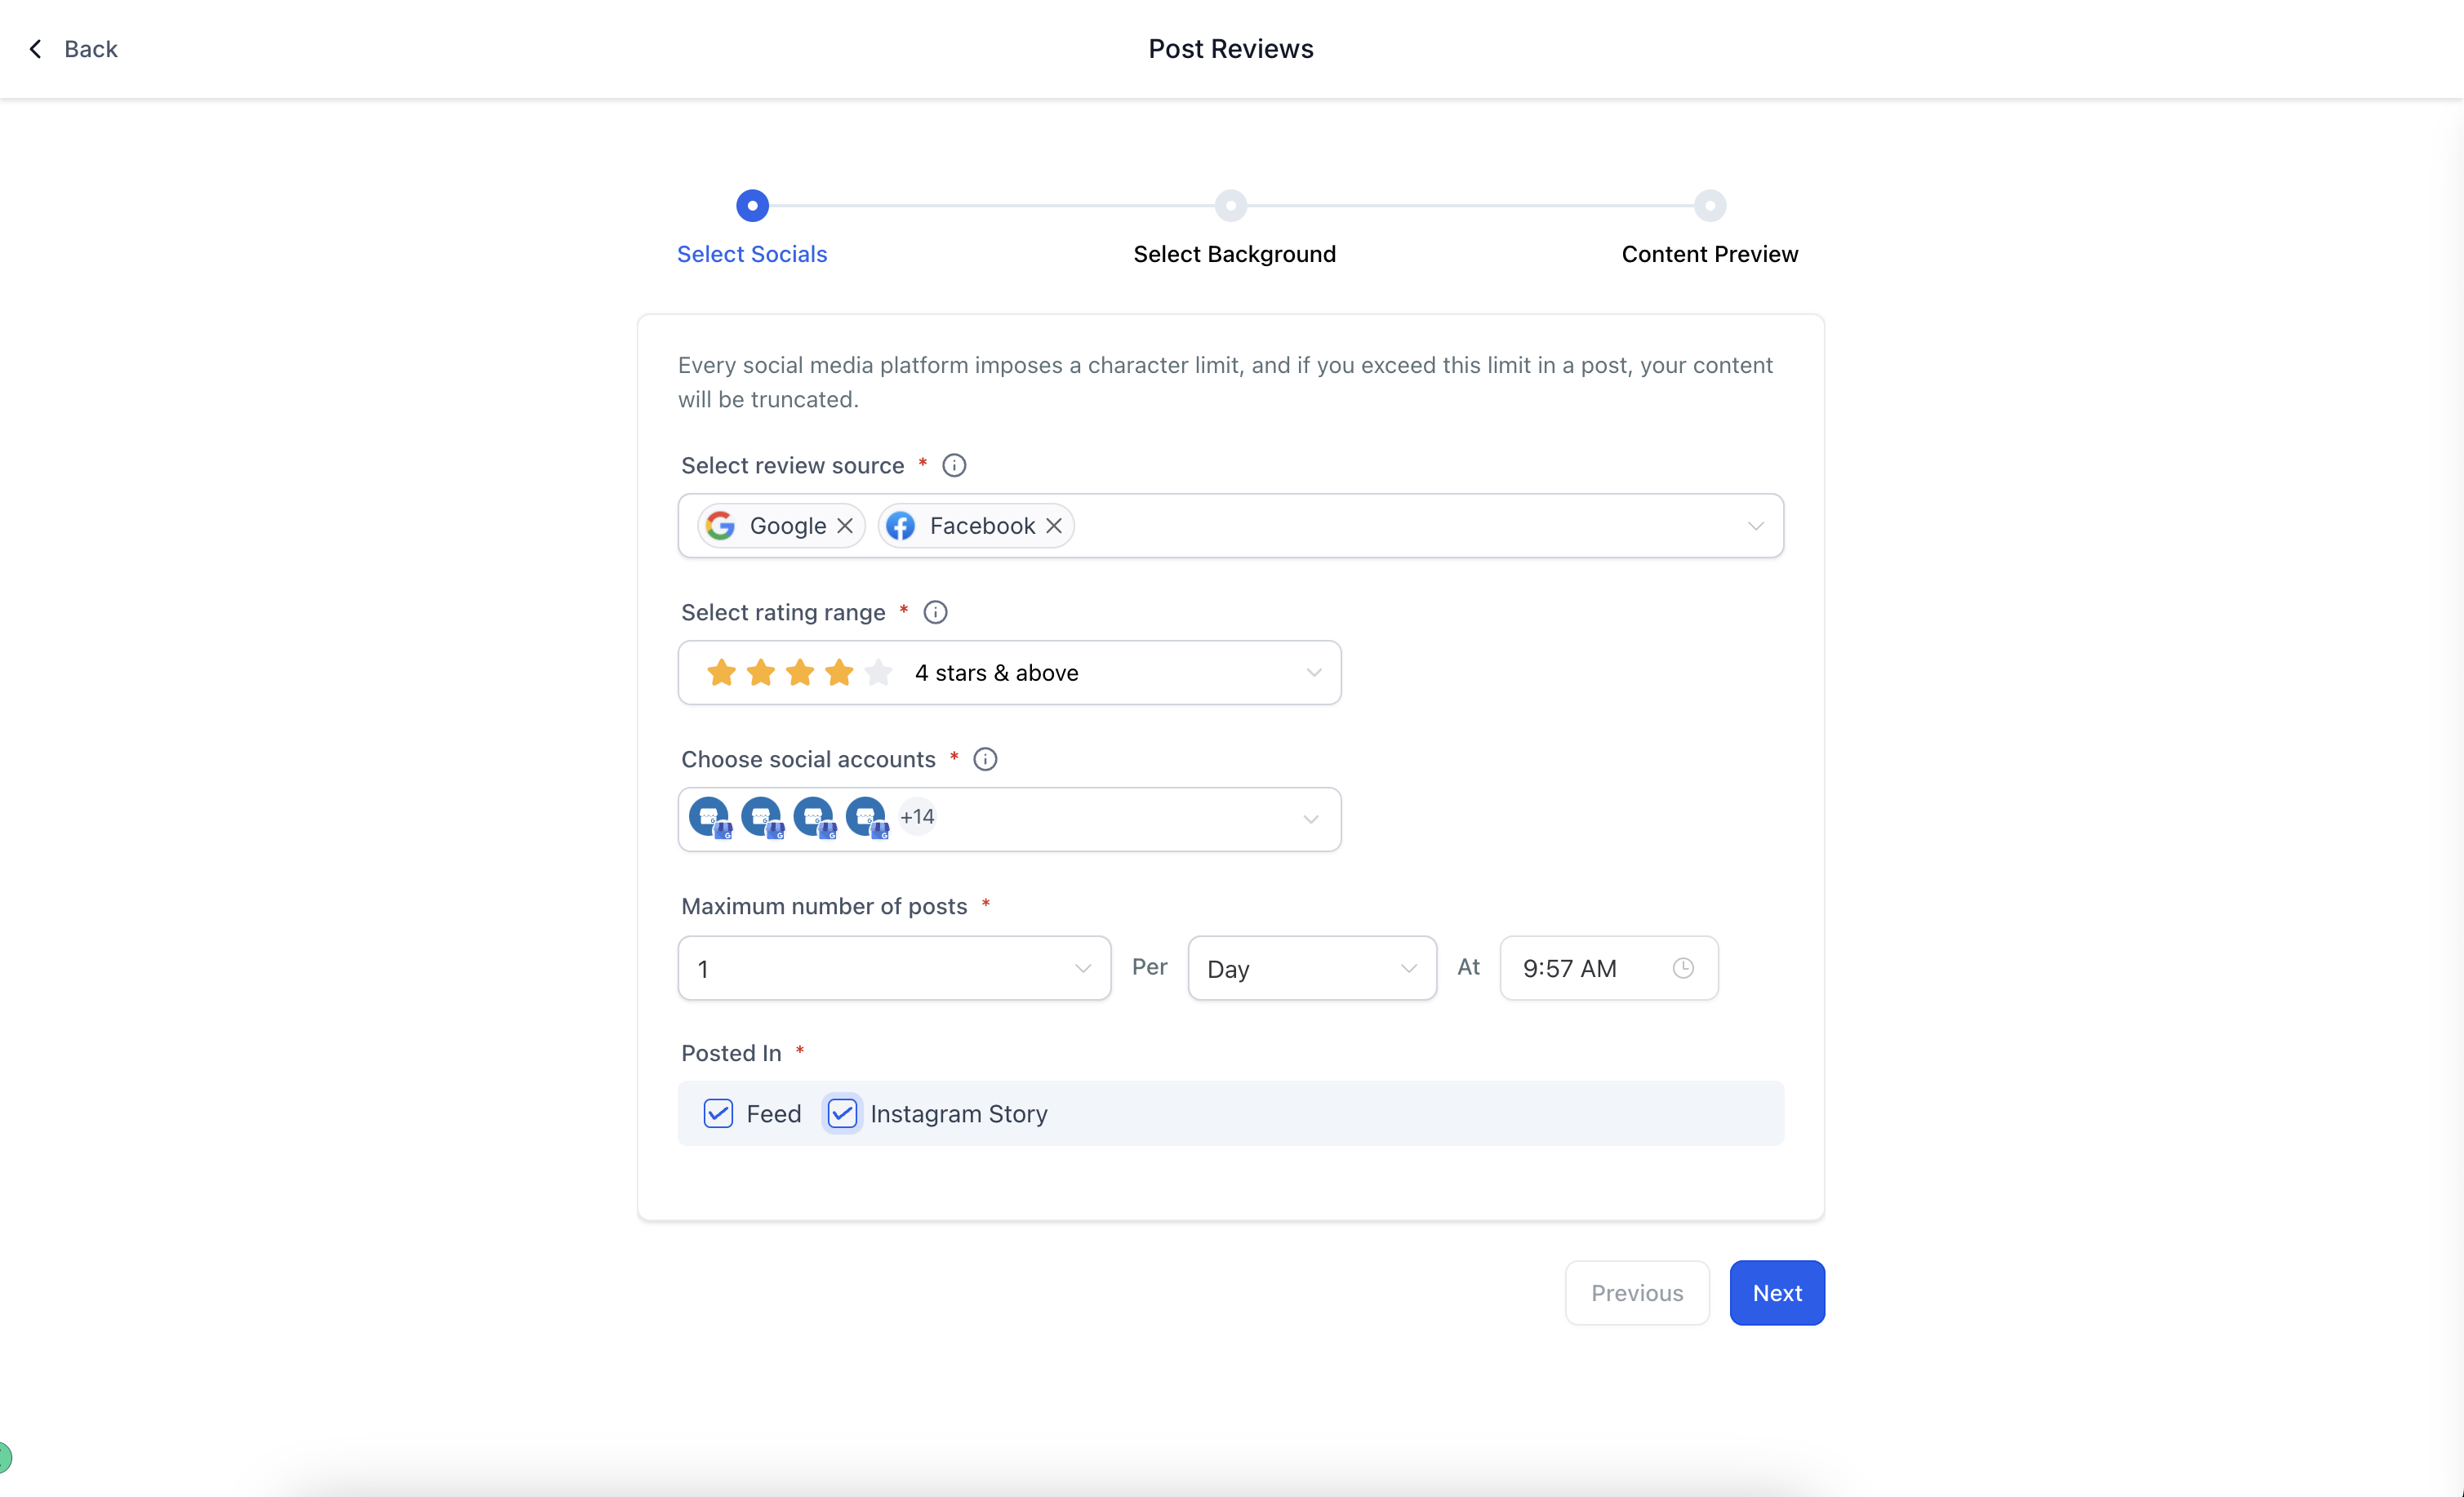Click the info icon next to Select review source

(952, 466)
